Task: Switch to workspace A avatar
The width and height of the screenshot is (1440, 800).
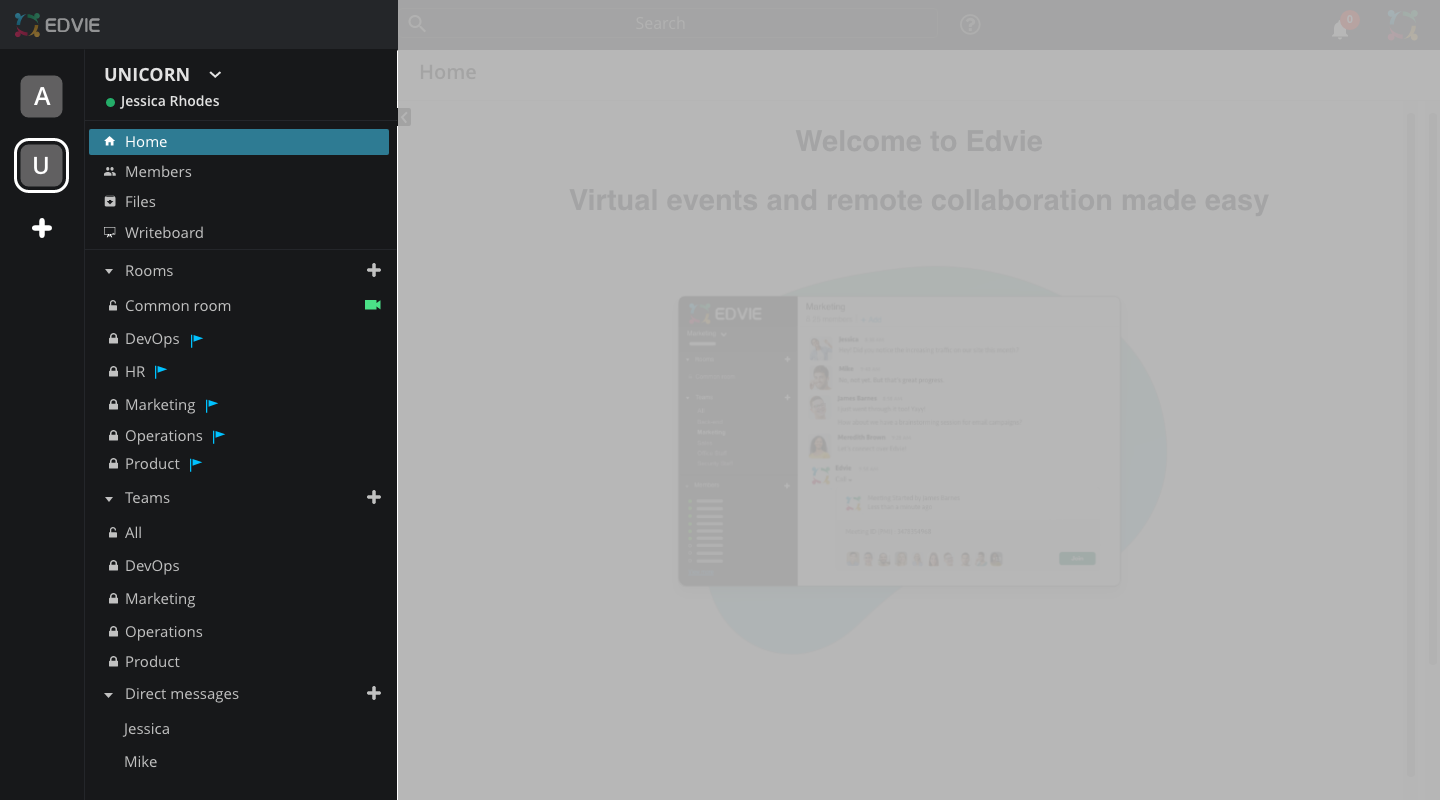Action: (x=41, y=97)
